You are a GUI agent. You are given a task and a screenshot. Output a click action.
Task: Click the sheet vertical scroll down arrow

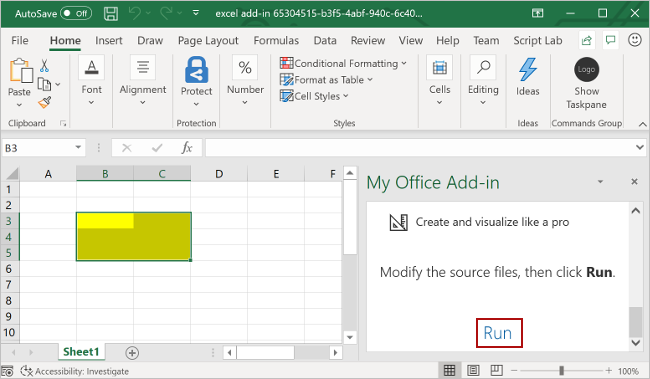tap(350, 337)
